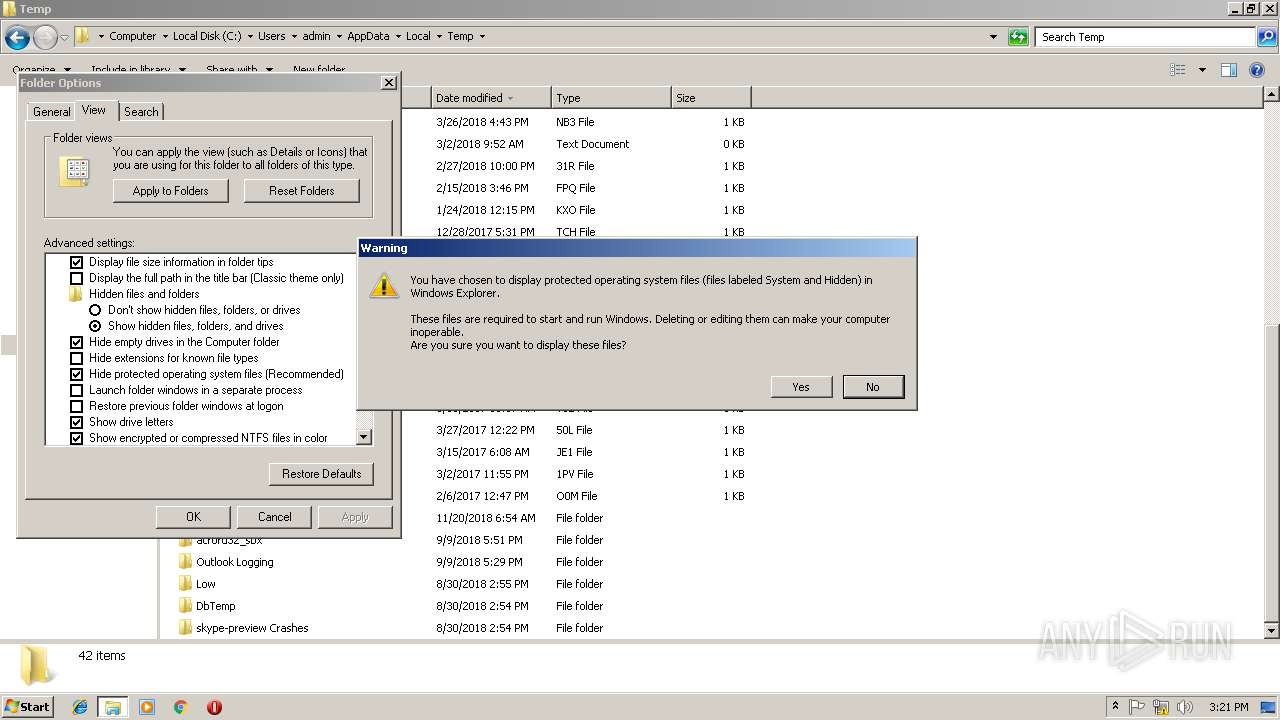The height and width of the screenshot is (720, 1280).
Task: Click the warning triangle icon in Warning dialog
Action: click(x=384, y=285)
